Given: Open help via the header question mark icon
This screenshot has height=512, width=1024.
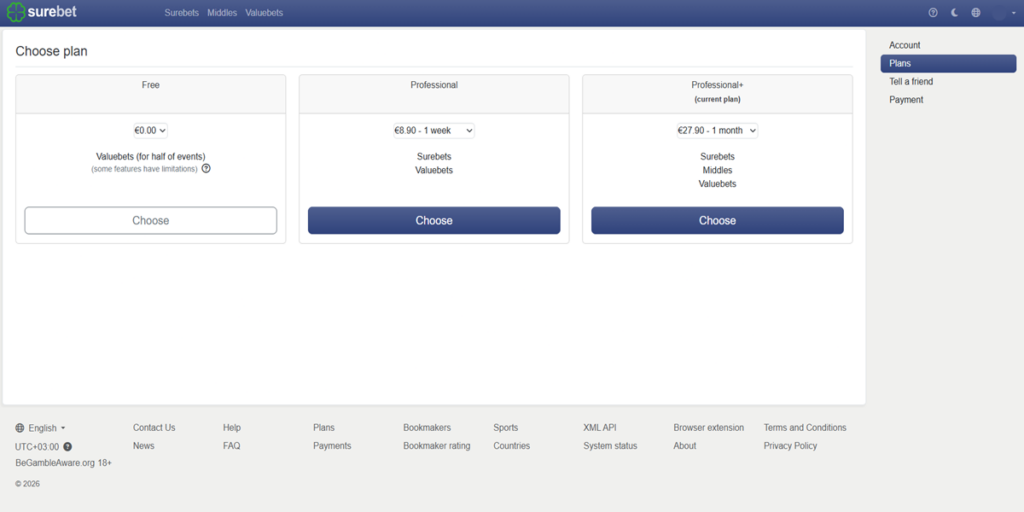Looking at the screenshot, I should click(x=933, y=13).
